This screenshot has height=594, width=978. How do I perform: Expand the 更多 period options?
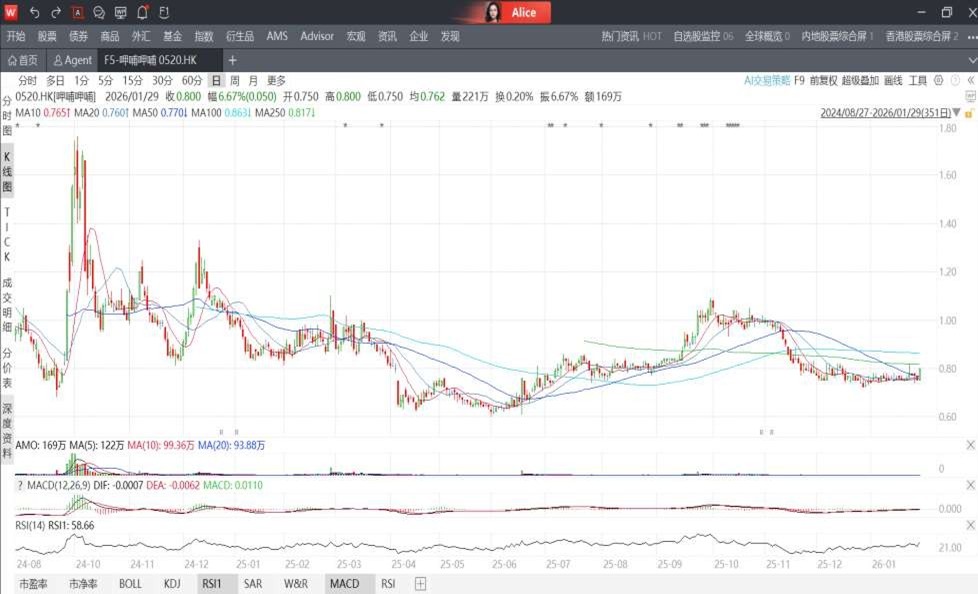[x=276, y=80]
